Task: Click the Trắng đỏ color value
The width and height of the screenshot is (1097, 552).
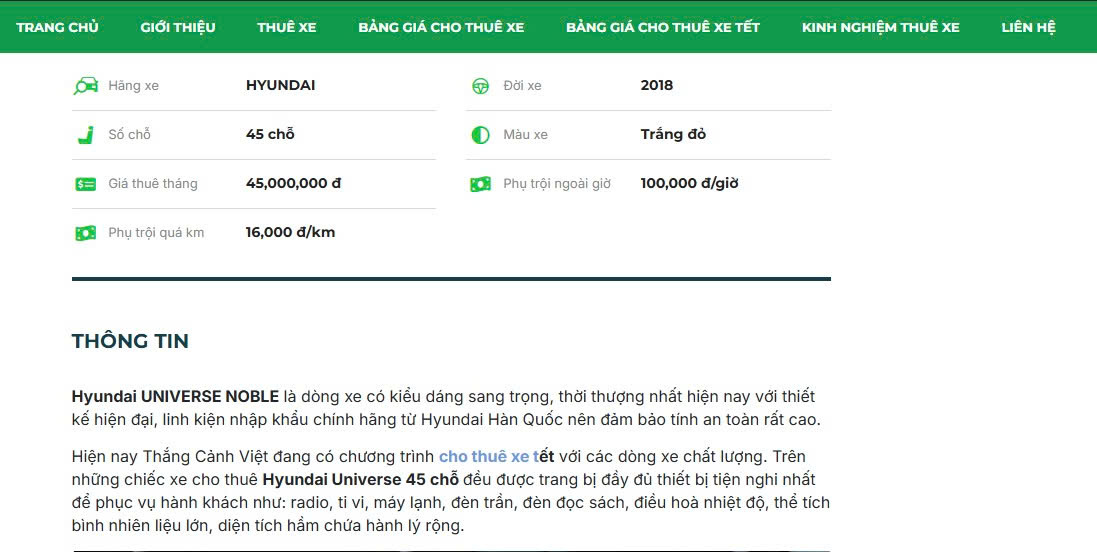Action: (673, 135)
